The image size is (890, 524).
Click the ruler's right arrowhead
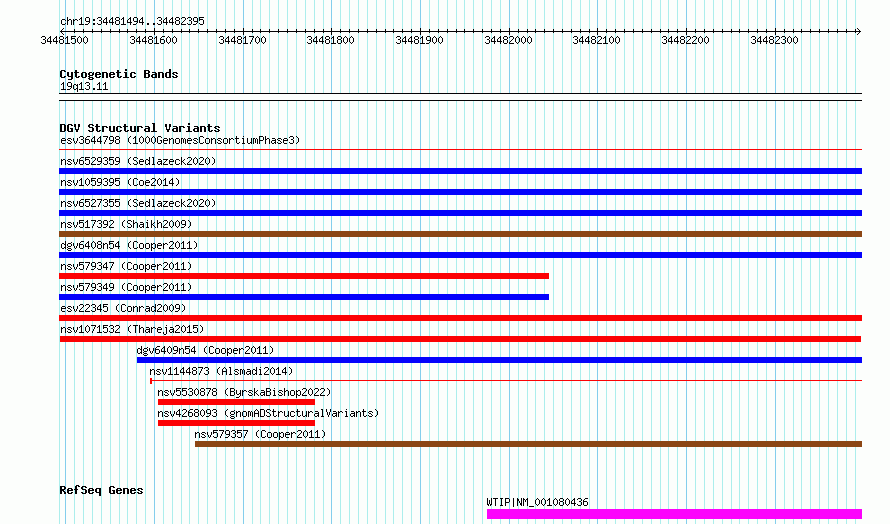pos(859,31)
